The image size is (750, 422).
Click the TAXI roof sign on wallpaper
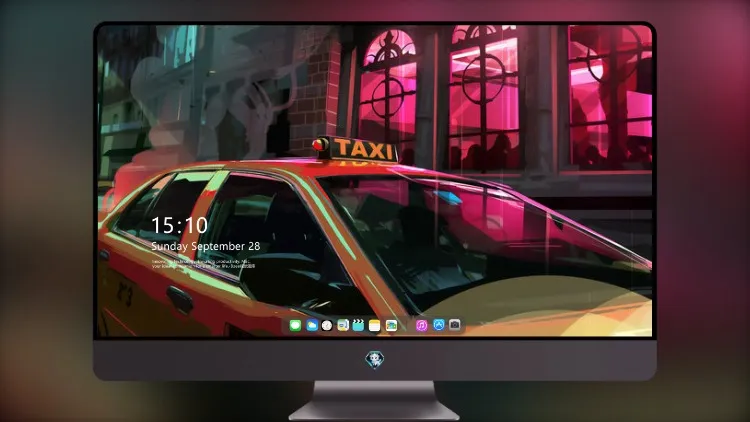point(364,150)
